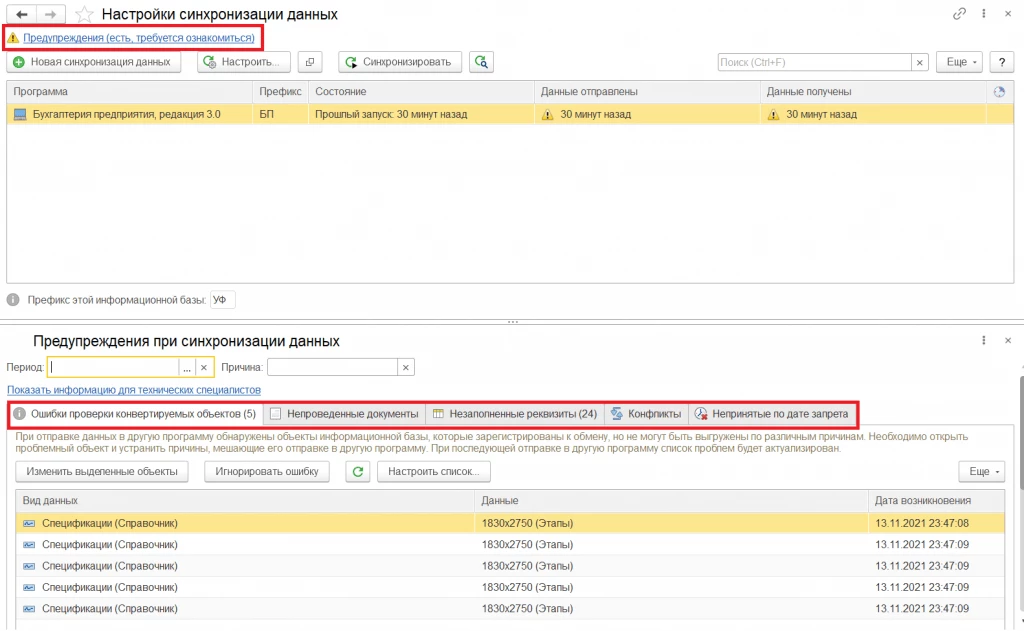Click into the Причина input field
This screenshot has height=631, width=1024.
332,368
